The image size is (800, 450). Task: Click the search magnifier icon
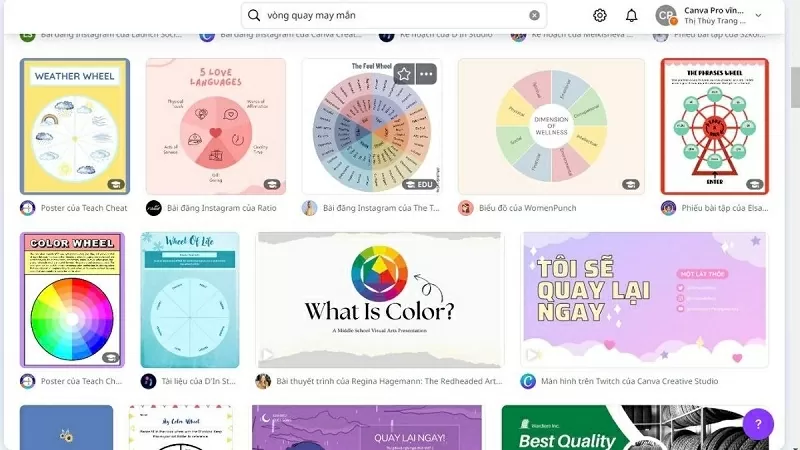click(254, 15)
